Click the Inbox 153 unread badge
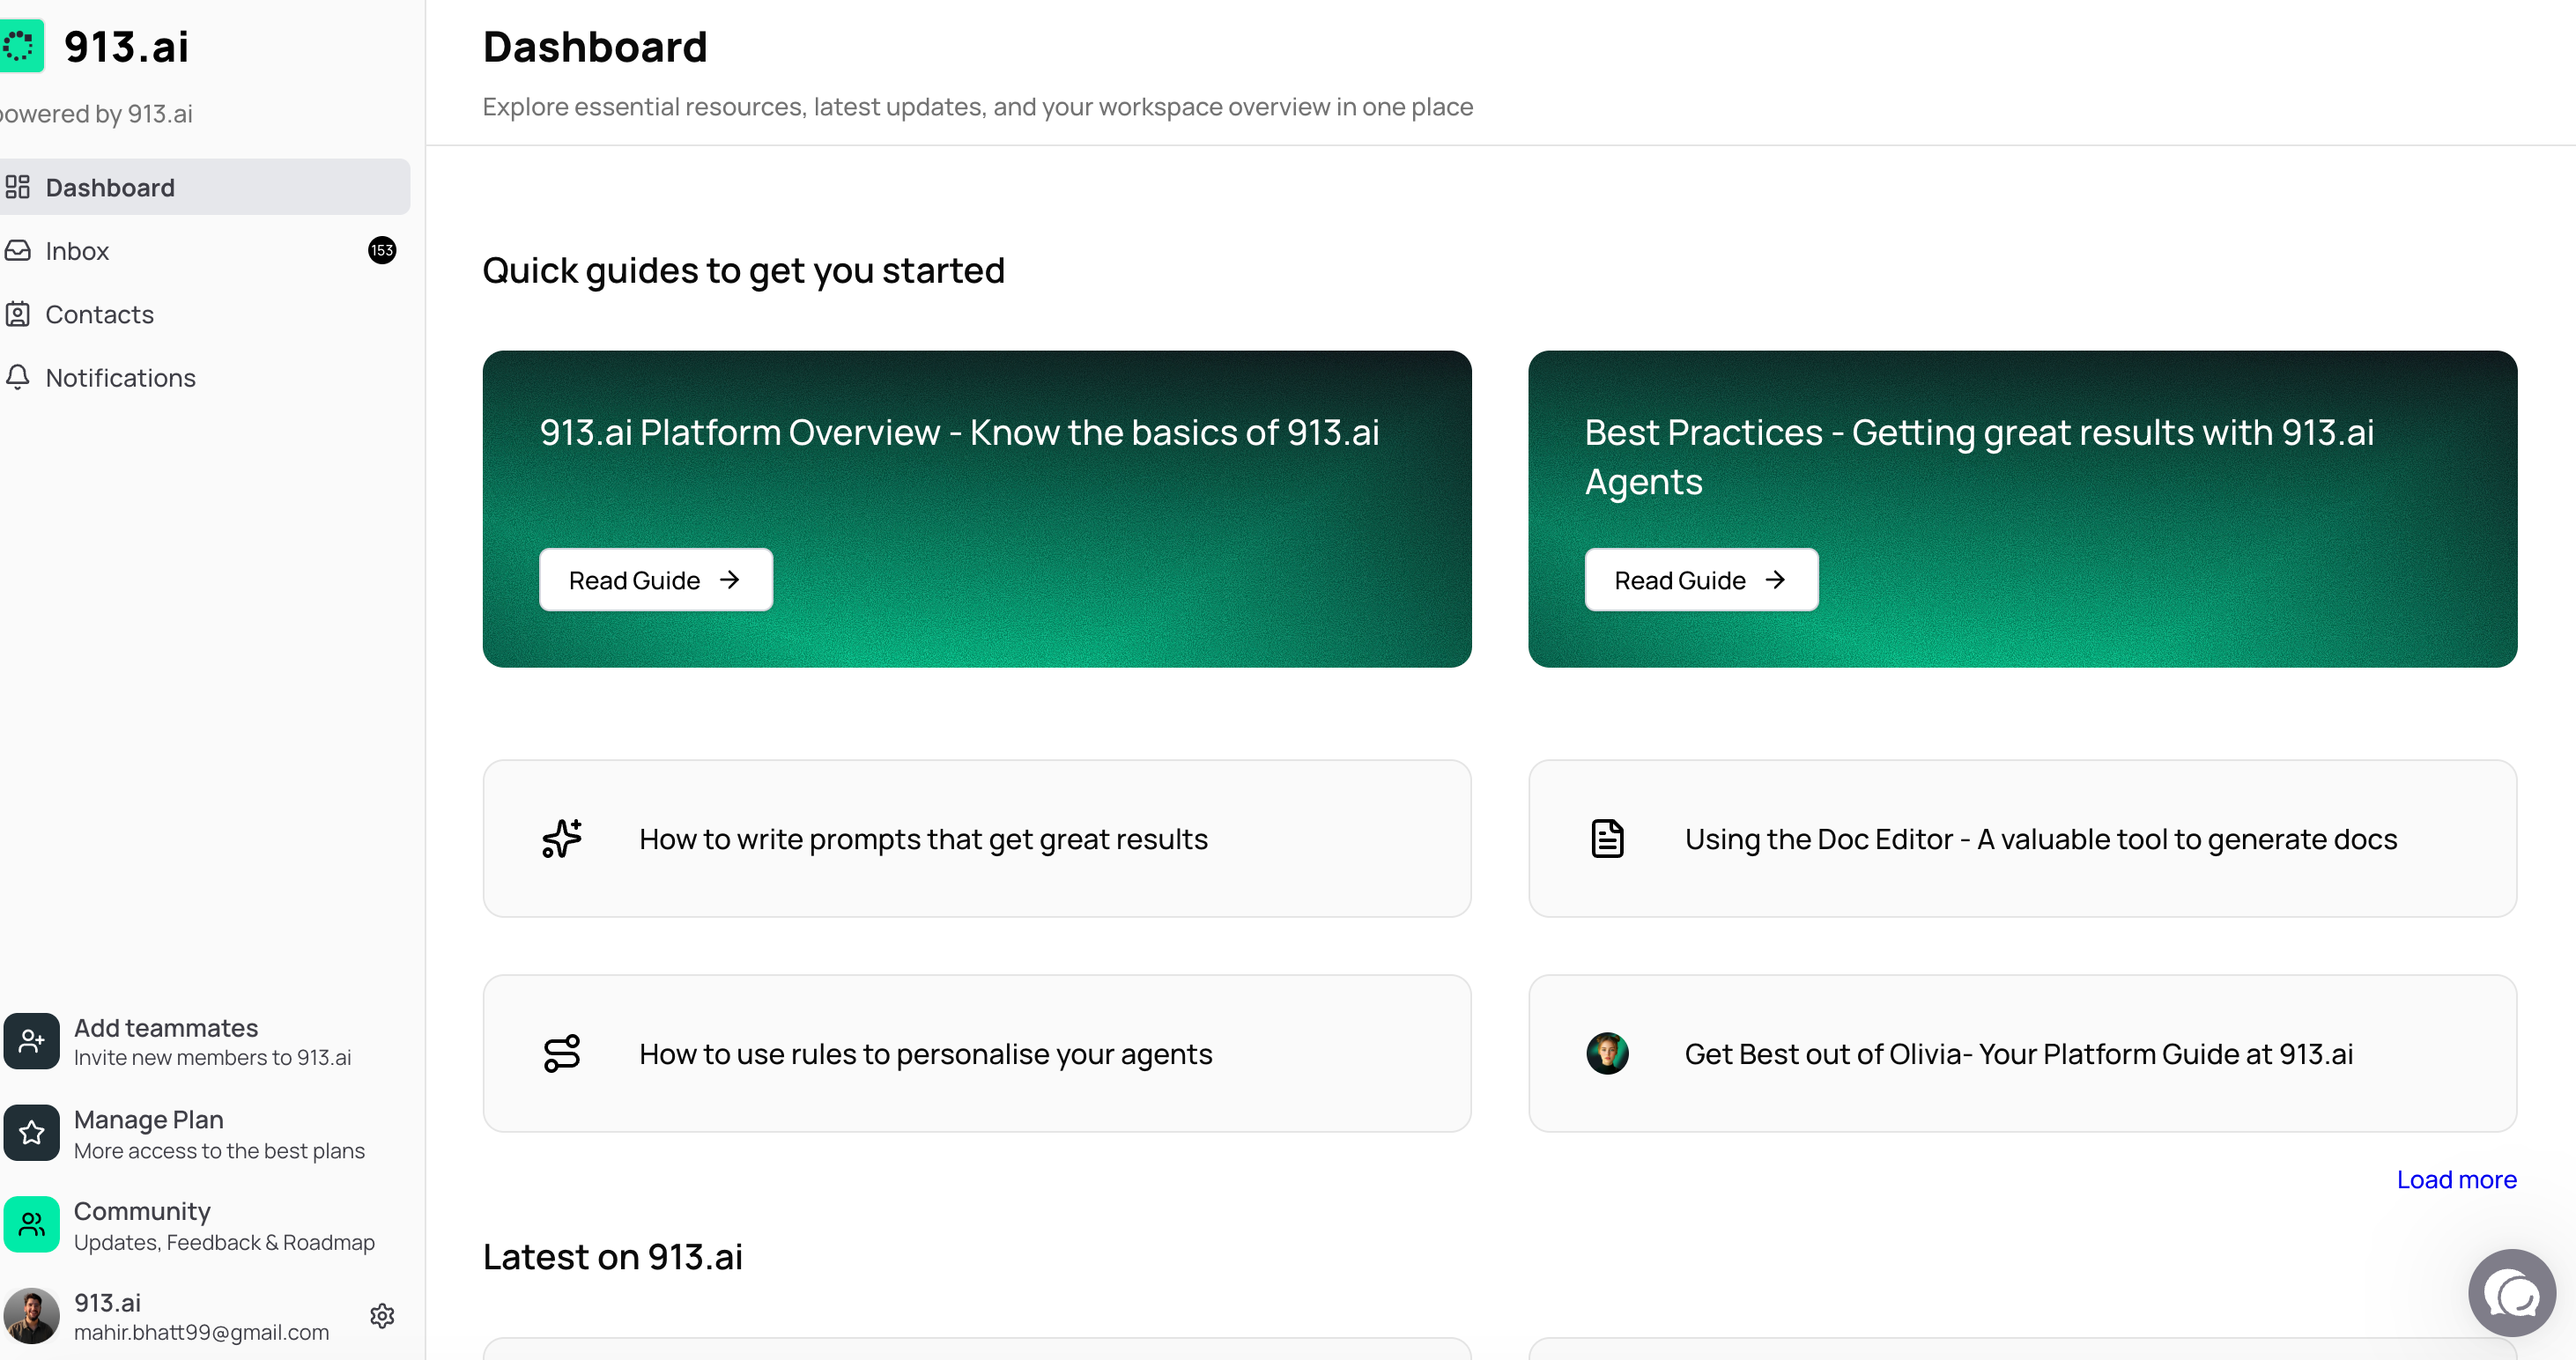Screen dimensions: 2576x1360 click(382, 250)
